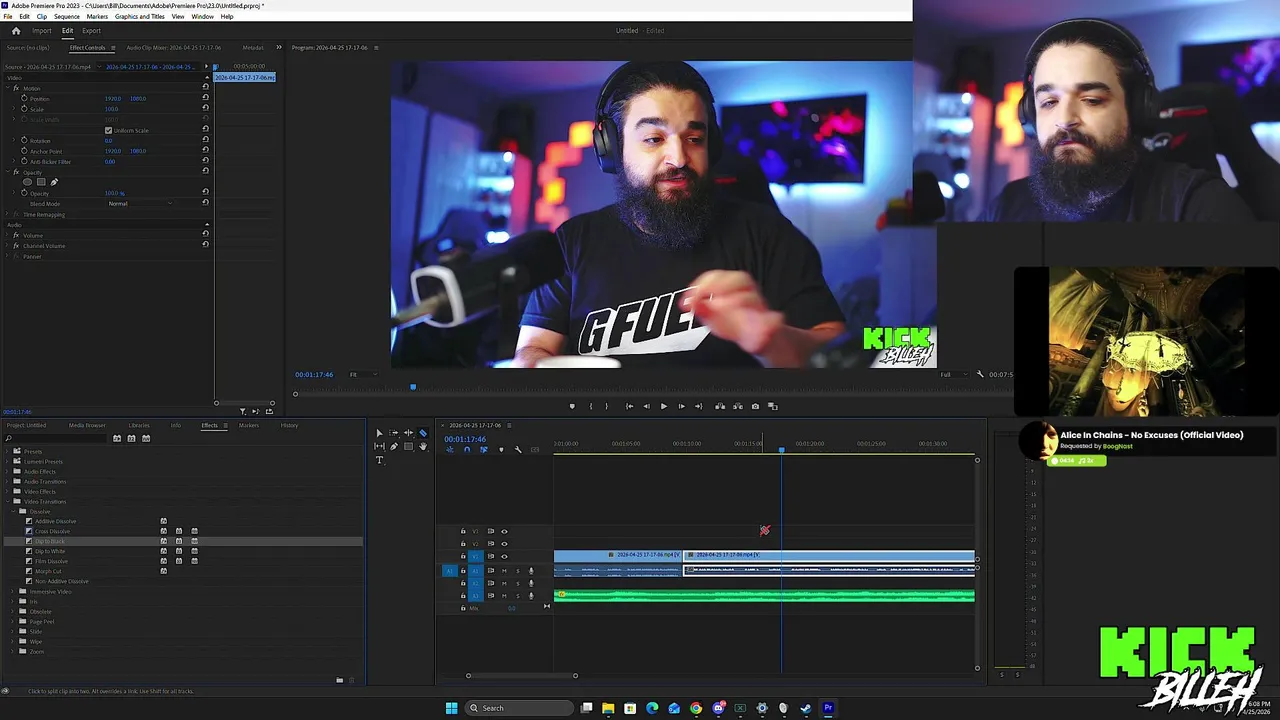
Task: Toggle V2 track output eye icon
Action: pyautogui.click(x=504, y=544)
